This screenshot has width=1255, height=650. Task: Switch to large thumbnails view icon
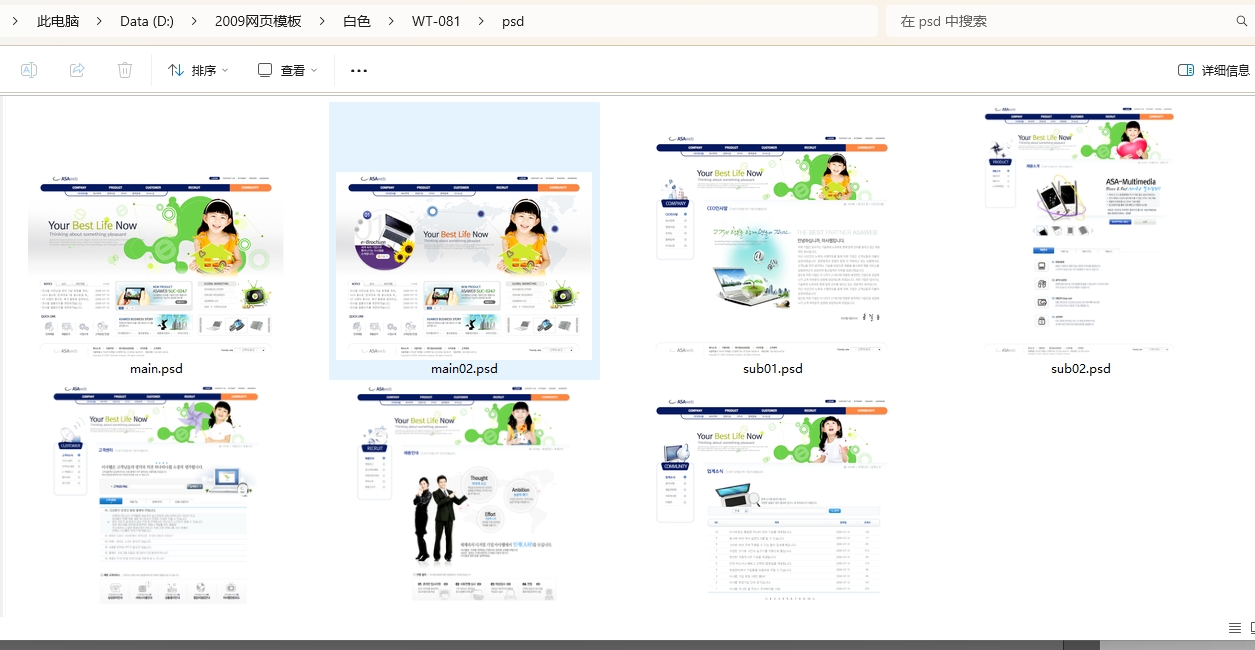coord(1252,627)
